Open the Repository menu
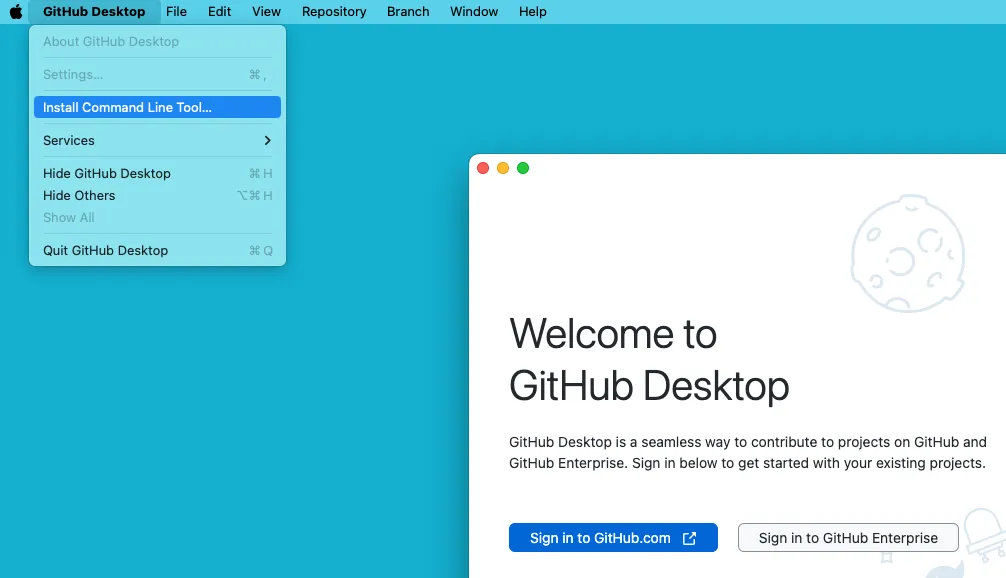Screen dimensions: 1006x578 click(334, 12)
